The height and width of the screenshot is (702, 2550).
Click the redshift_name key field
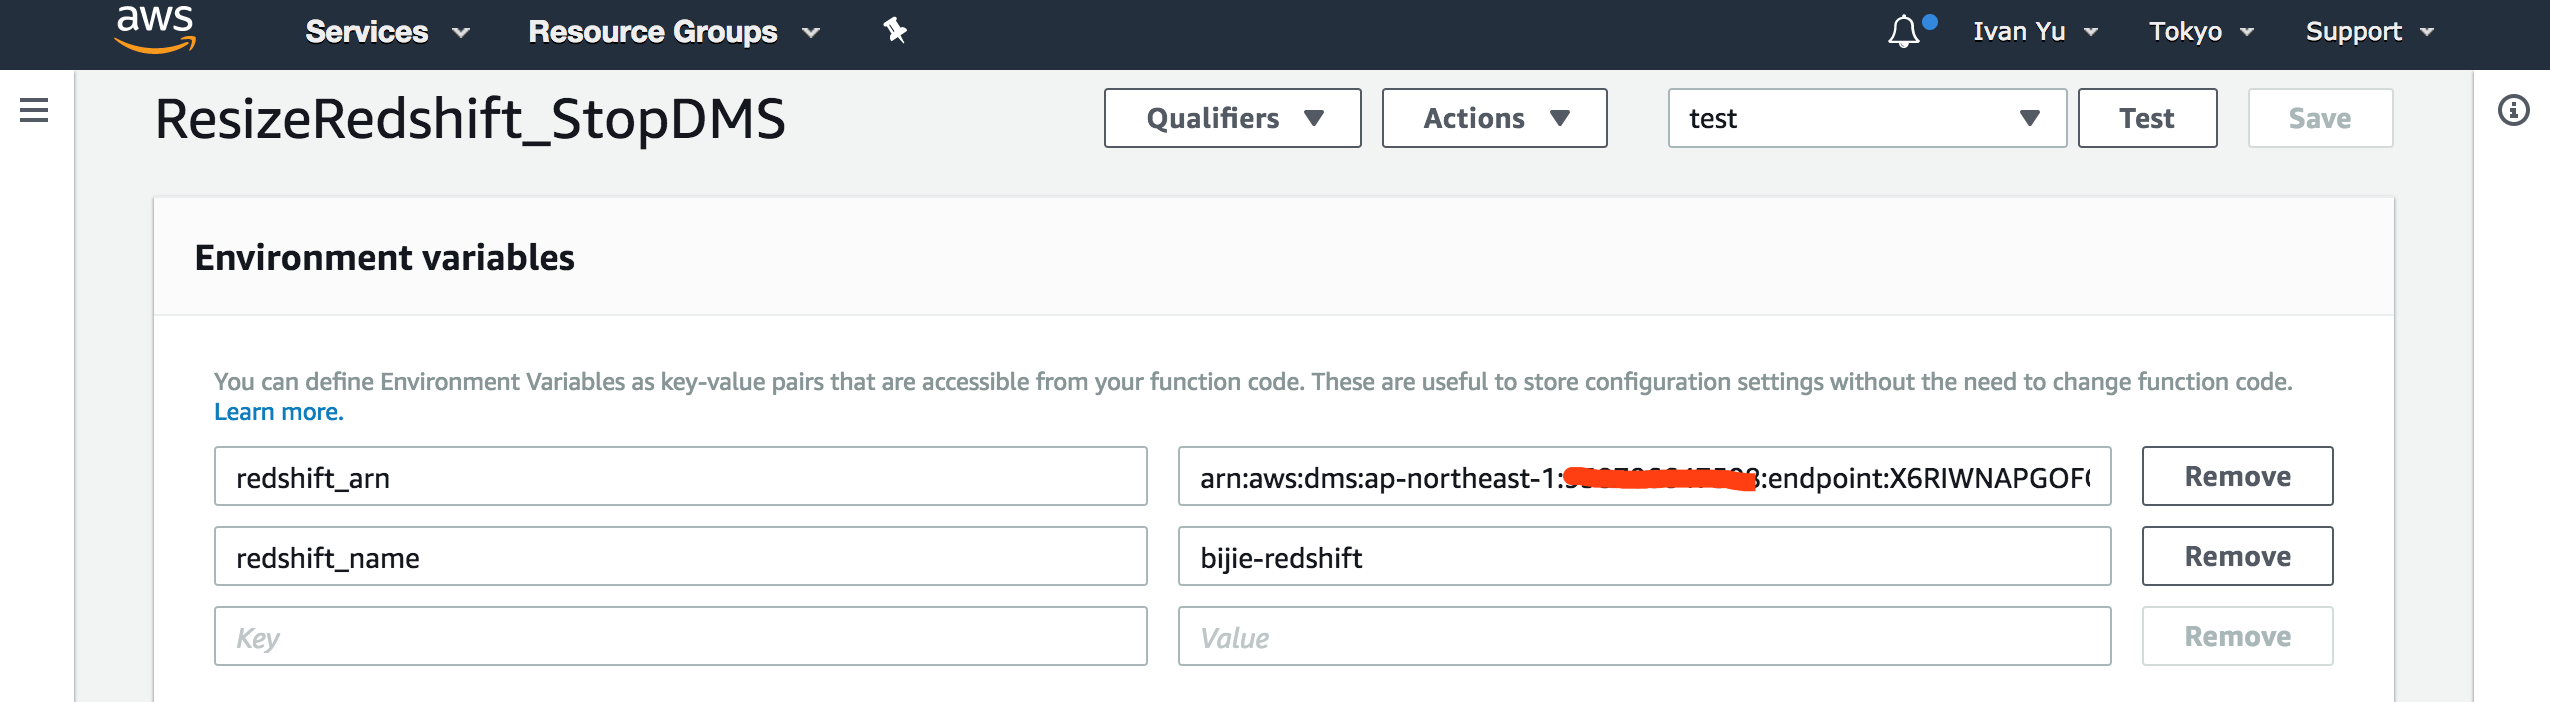(680, 556)
